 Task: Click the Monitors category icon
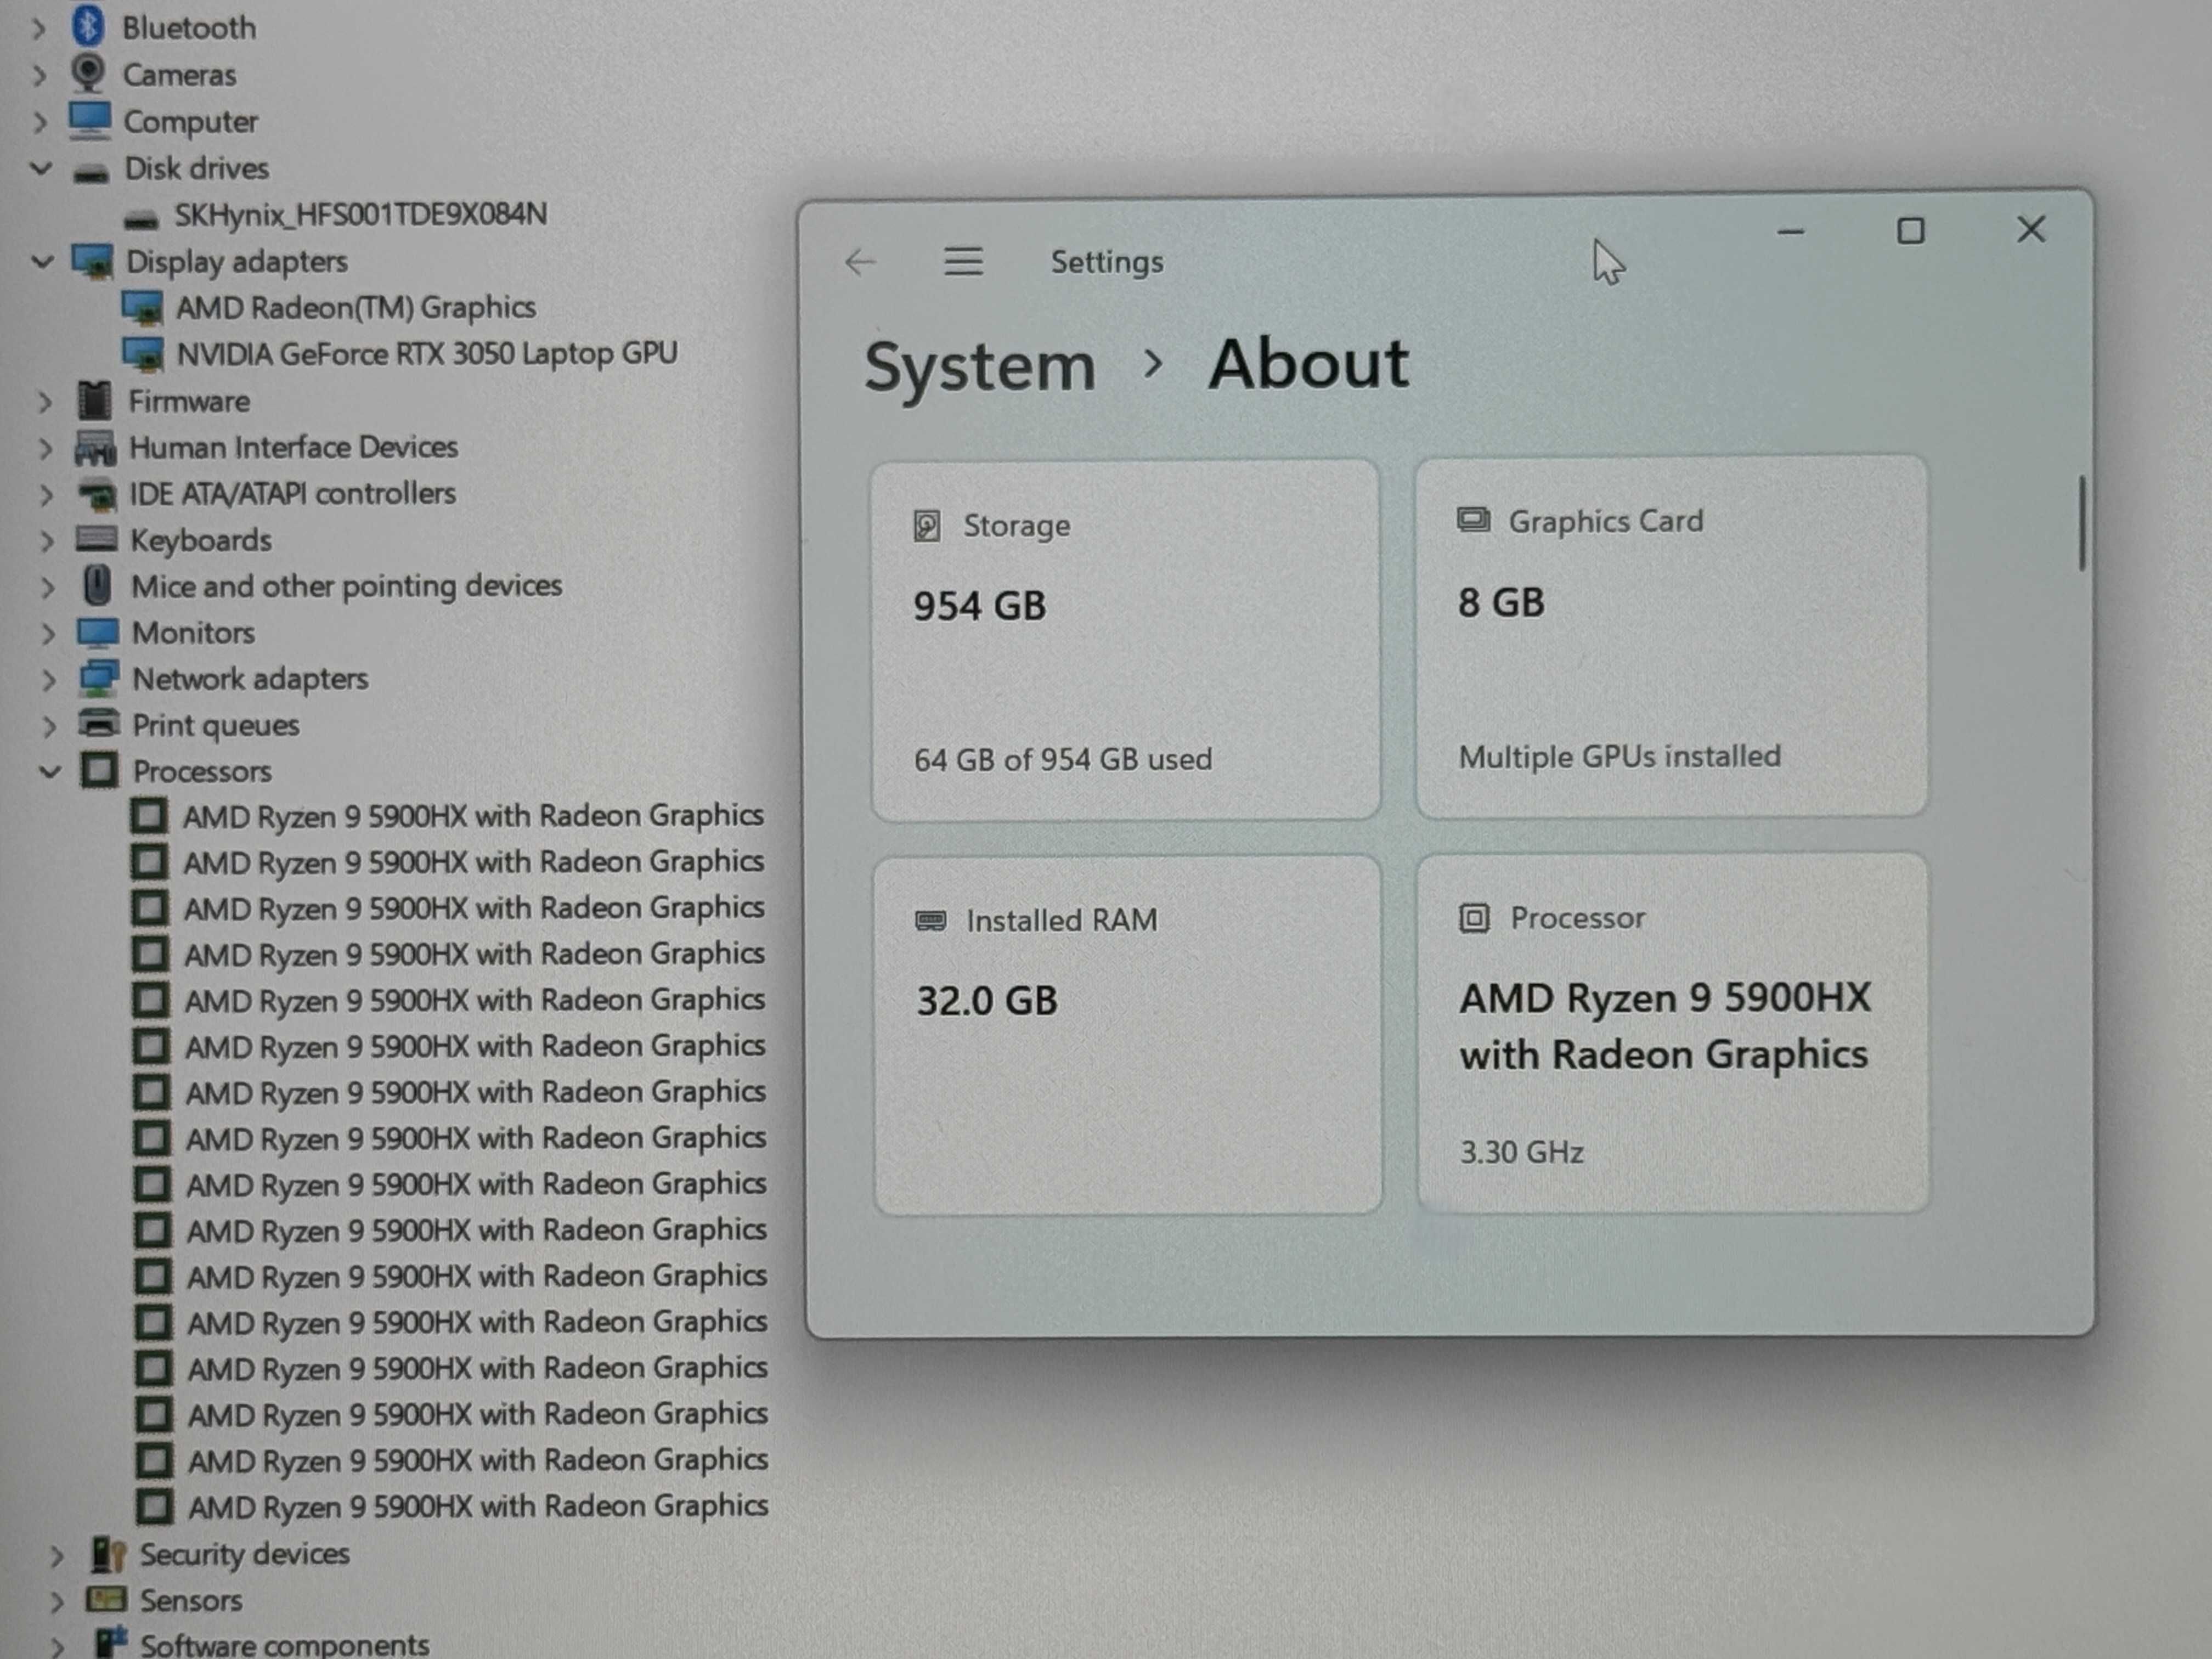point(98,632)
